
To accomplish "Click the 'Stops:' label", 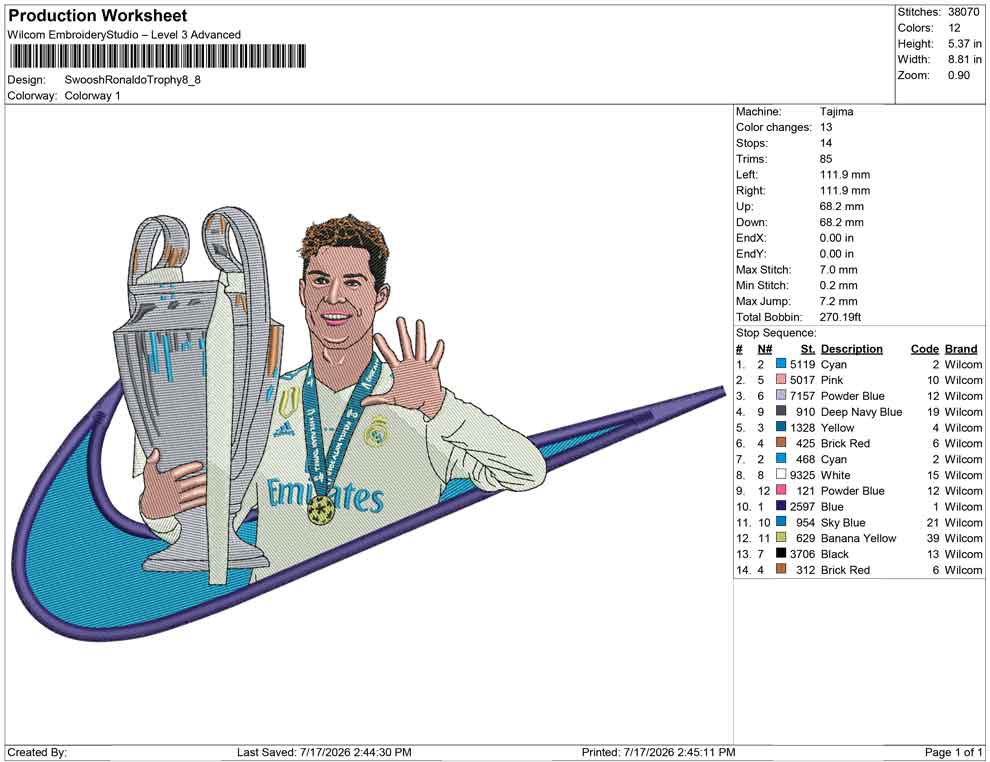I will (x=751, y=143).
